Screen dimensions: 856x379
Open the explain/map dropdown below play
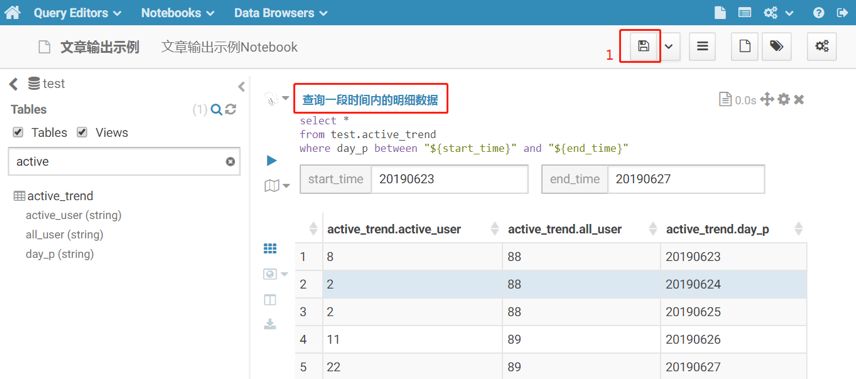[x=277, y=186]
